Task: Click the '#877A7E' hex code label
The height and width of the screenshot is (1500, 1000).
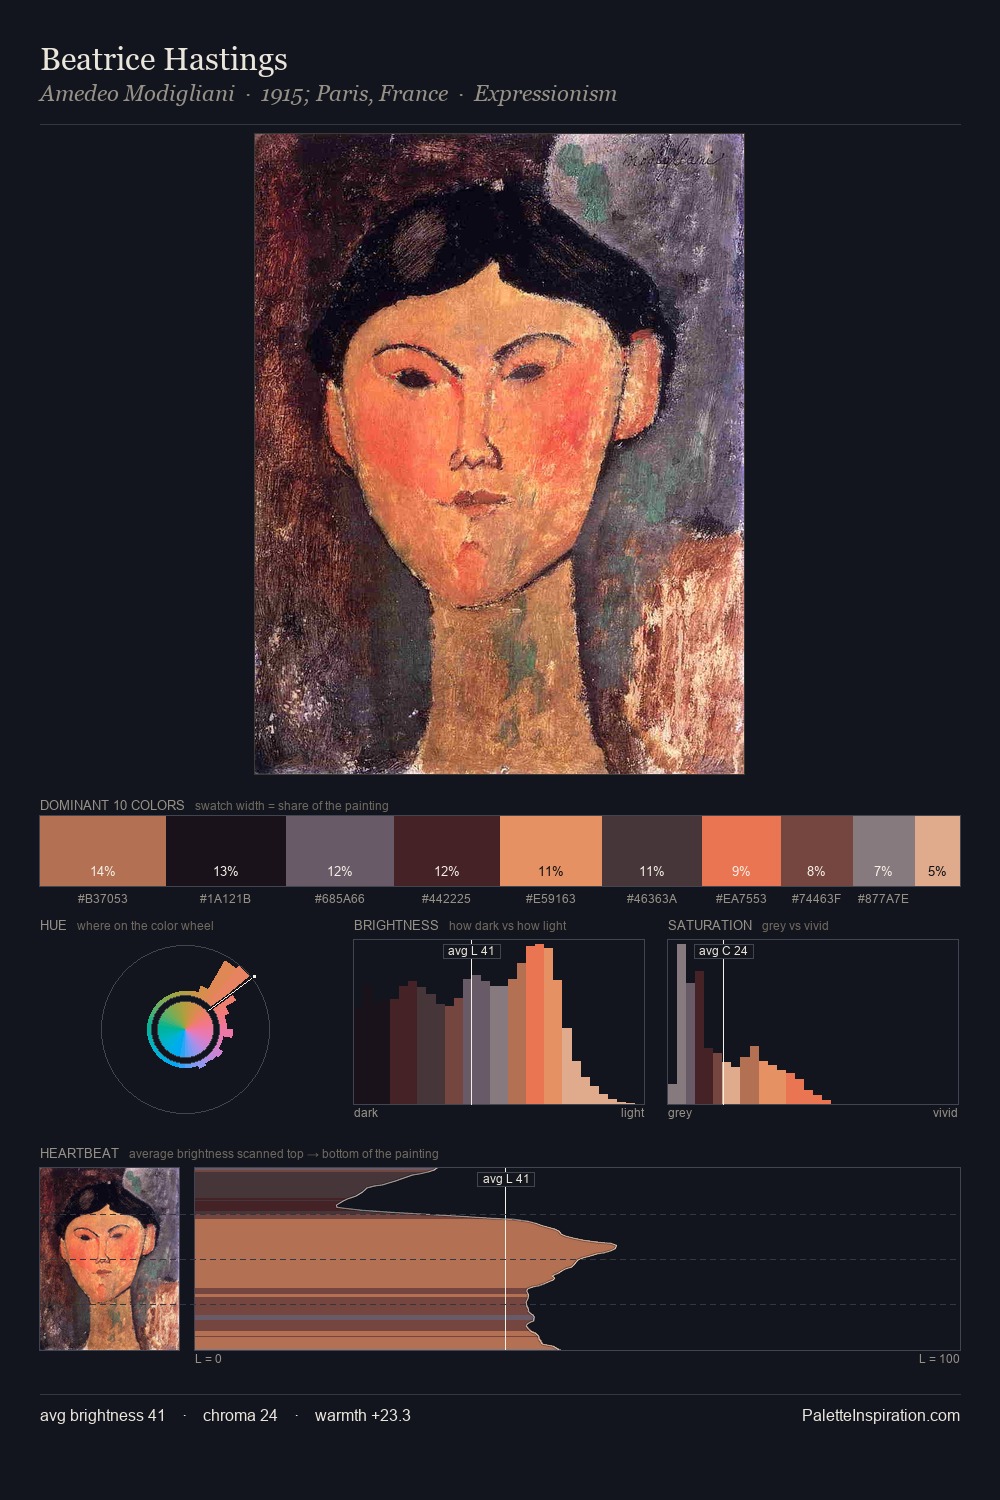Action: 883,899
